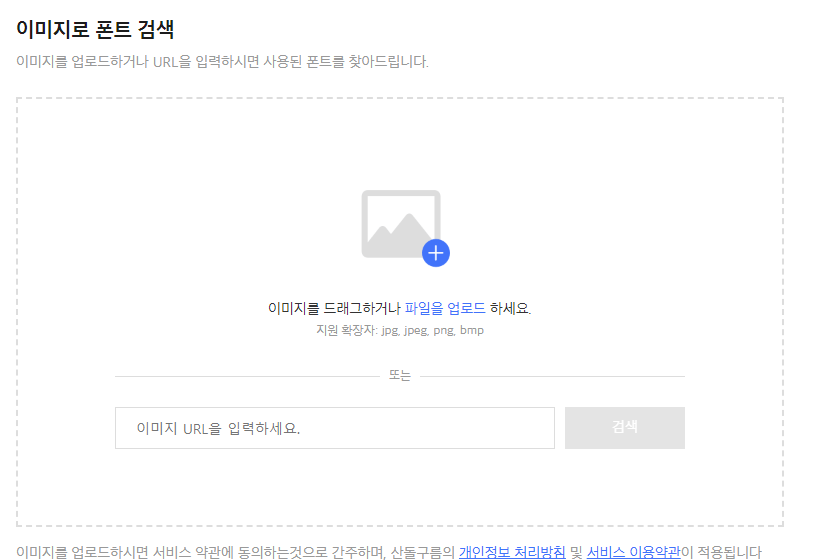Click the description text about uploading or URL
The height and width of the screenshot is (560, 813).
[222, 62]
